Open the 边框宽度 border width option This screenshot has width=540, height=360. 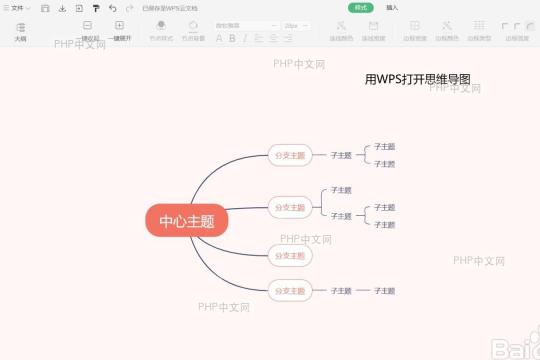(415, 31)
